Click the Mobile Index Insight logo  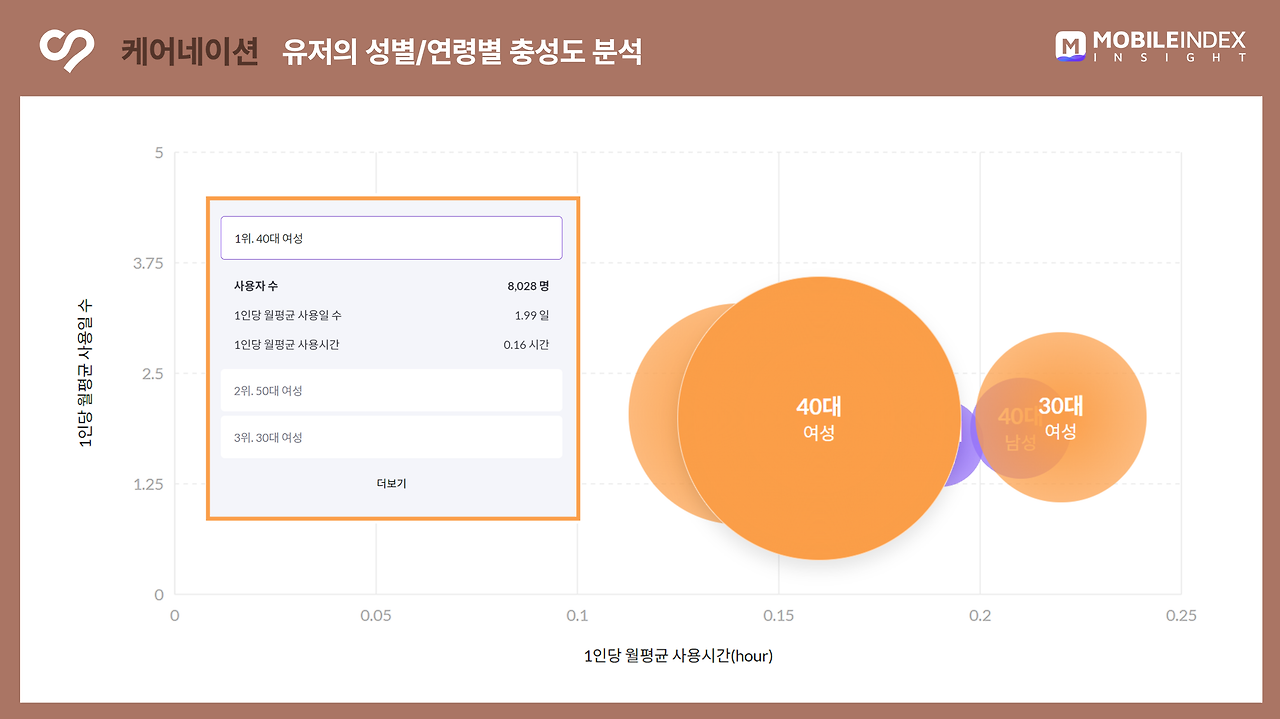(x=1151, y=47)
